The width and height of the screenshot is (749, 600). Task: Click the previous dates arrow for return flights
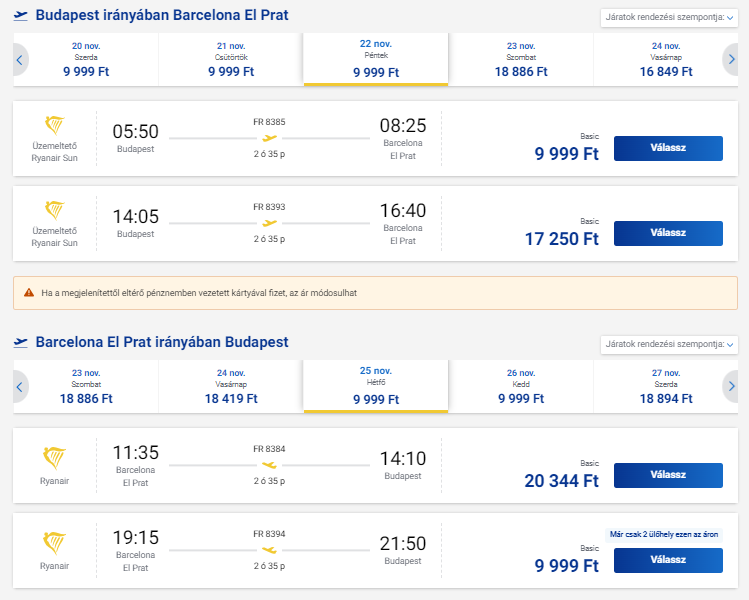click(x=20, y=386)
